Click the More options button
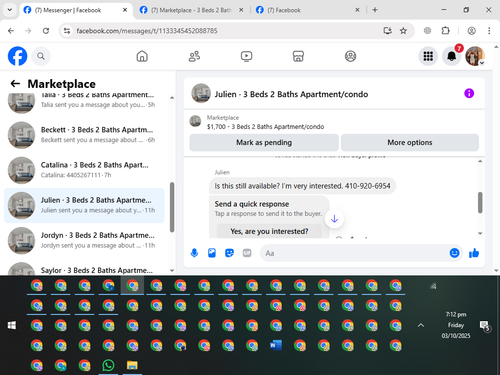500x375 pixels. [410, 142]
